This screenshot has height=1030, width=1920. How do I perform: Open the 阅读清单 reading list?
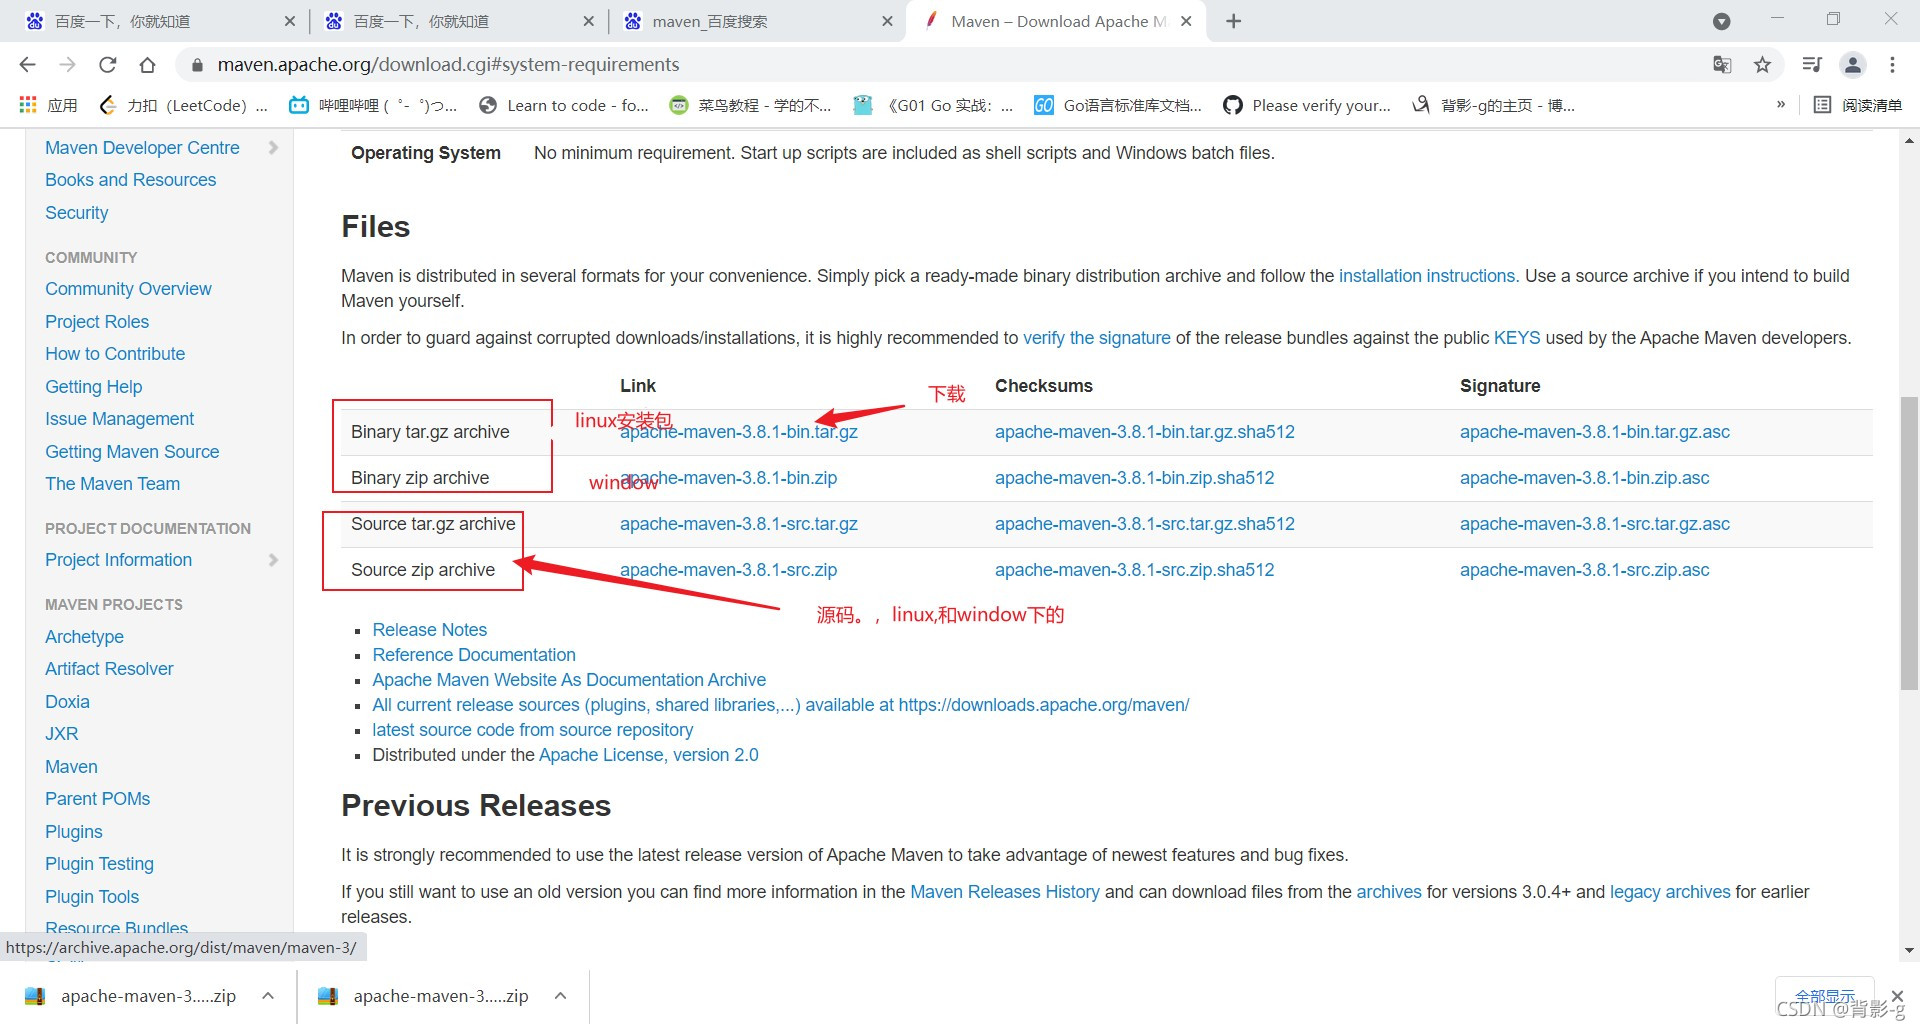(x=1858, y=105)
